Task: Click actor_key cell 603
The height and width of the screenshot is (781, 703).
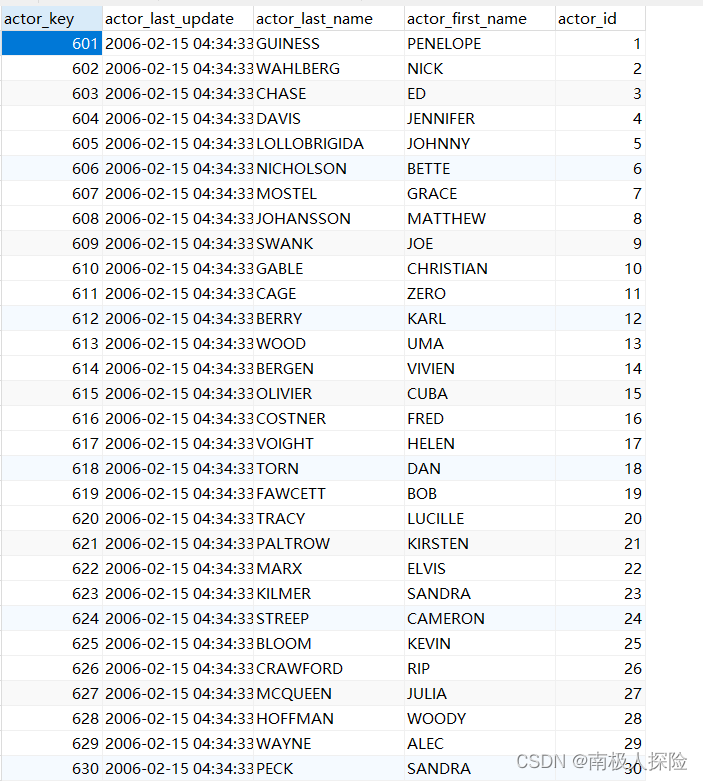Action: [x=52, y=94]
